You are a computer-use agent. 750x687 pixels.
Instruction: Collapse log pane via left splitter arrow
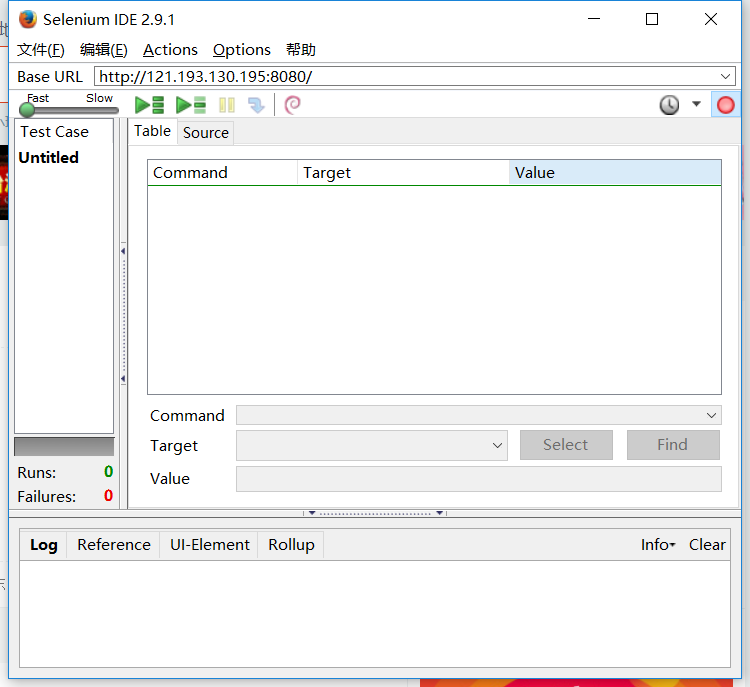coord(312,513)
